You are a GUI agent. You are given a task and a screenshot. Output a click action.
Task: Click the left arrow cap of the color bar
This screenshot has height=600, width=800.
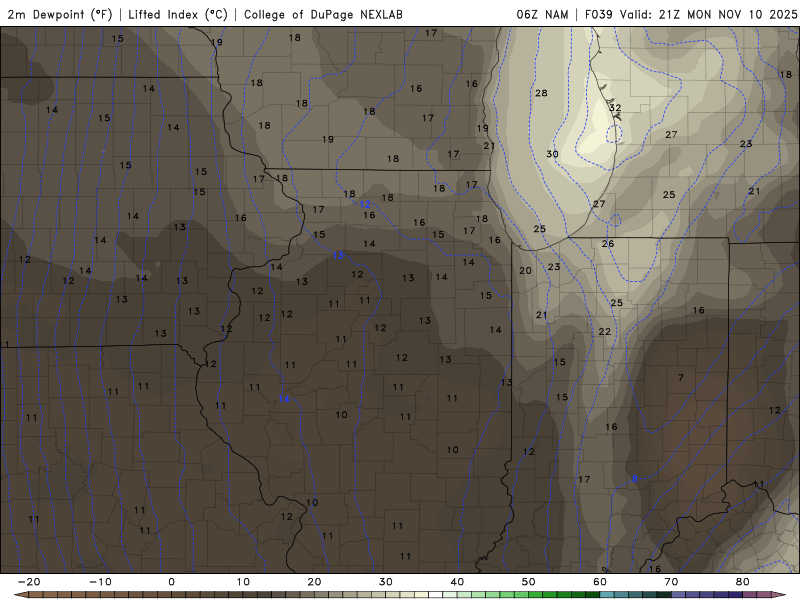20,595
